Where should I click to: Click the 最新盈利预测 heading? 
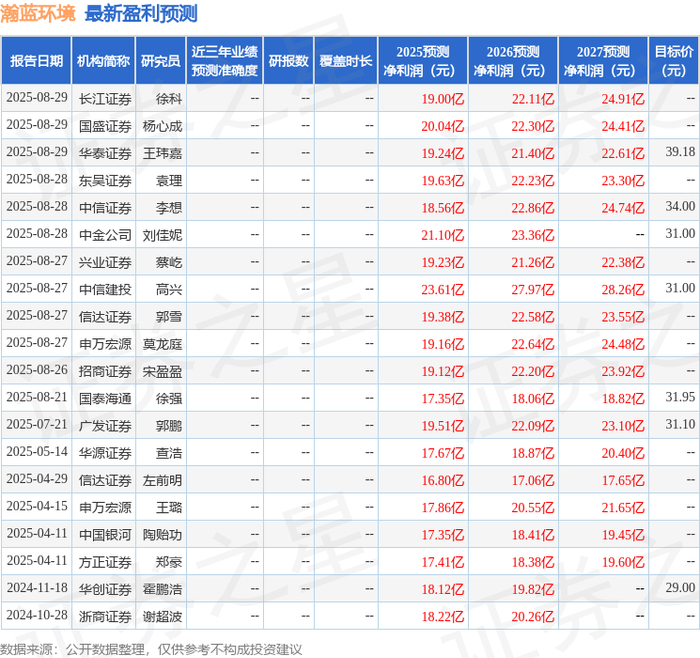pyautogui.click(x=141, y=13)
